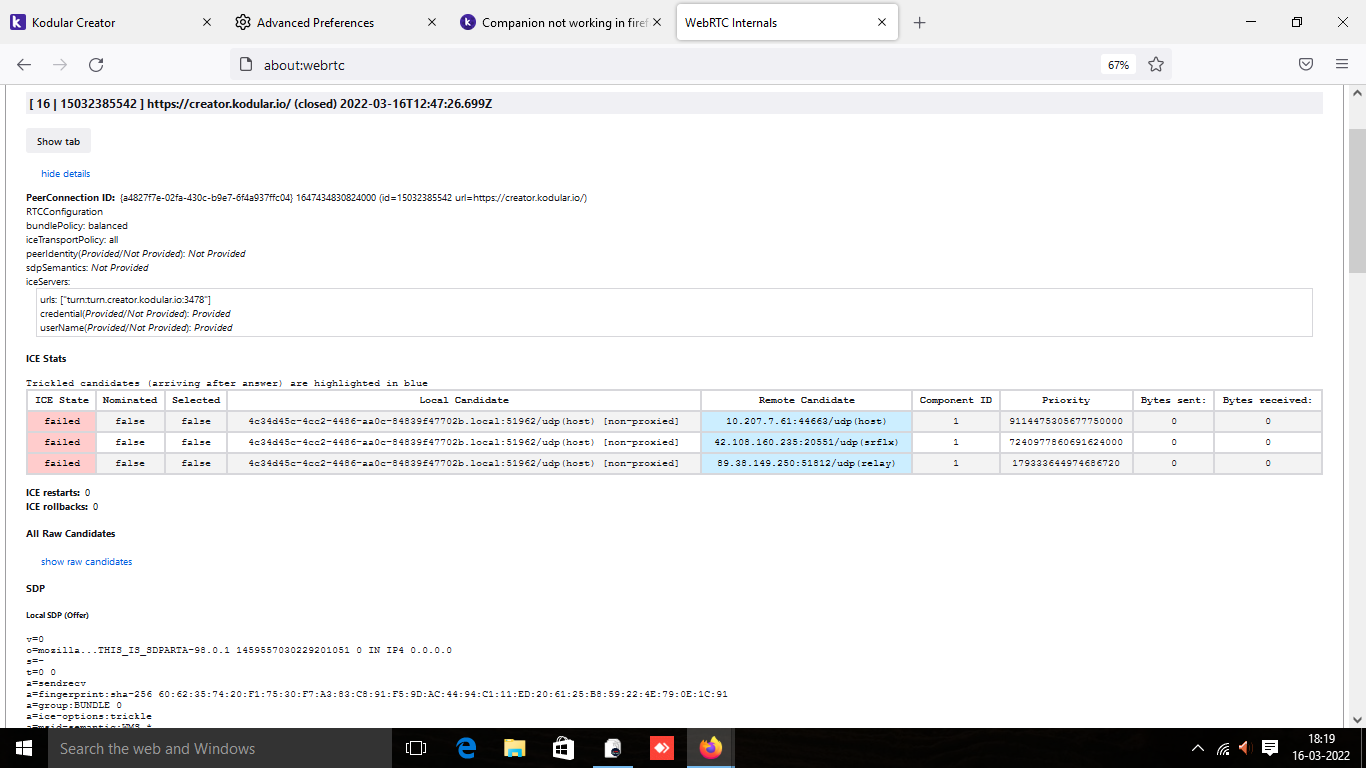Image resolution: width=1366 pixels, height=768 pixels.
Task: Close the Kodular Creator tab
Action: pos(207,23)
